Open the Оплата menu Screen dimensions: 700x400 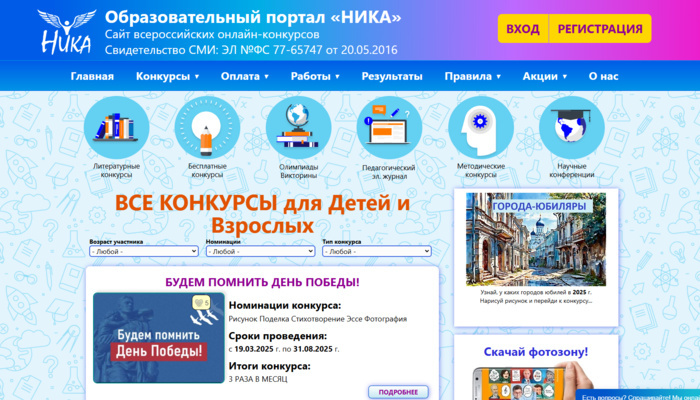tap(245, 76)
